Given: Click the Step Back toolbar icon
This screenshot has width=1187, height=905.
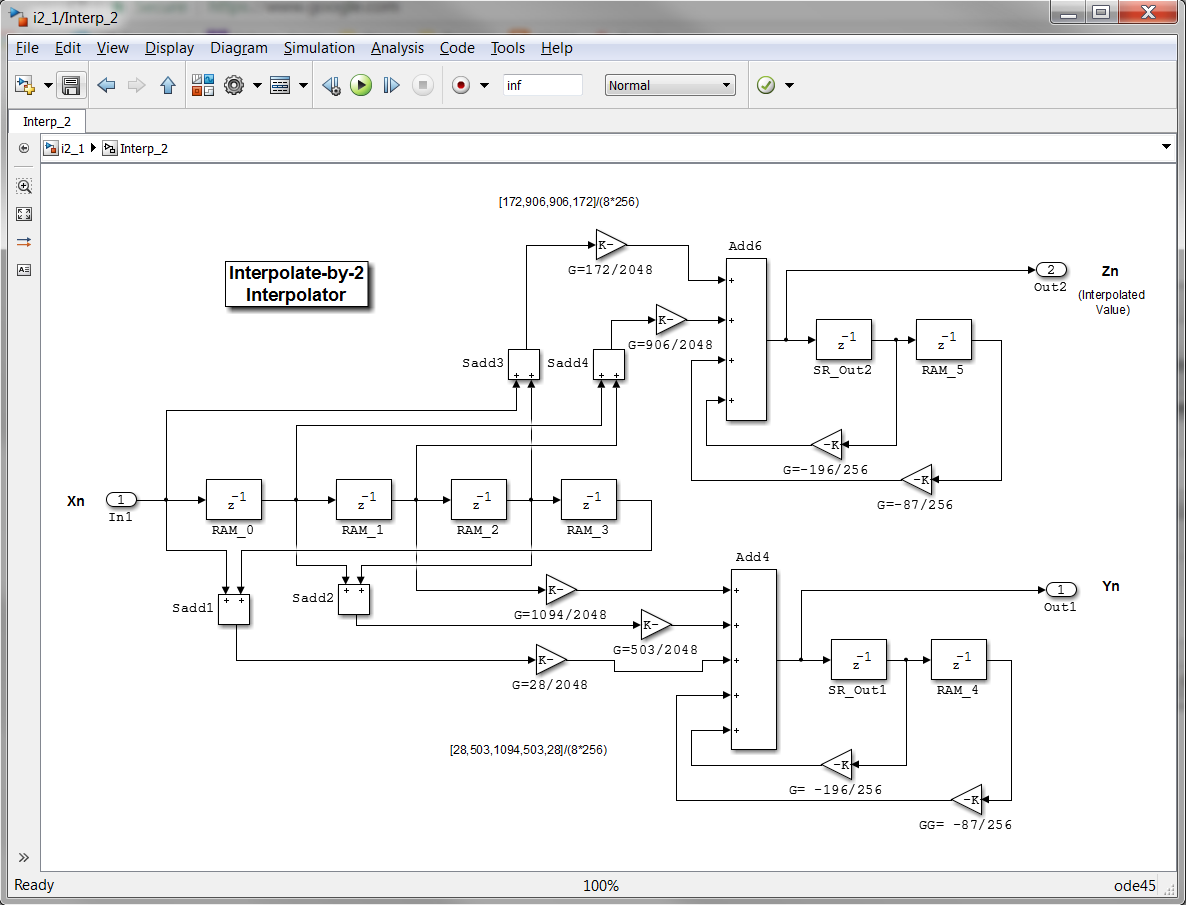Looking at the screenshot, I should 332,86.
